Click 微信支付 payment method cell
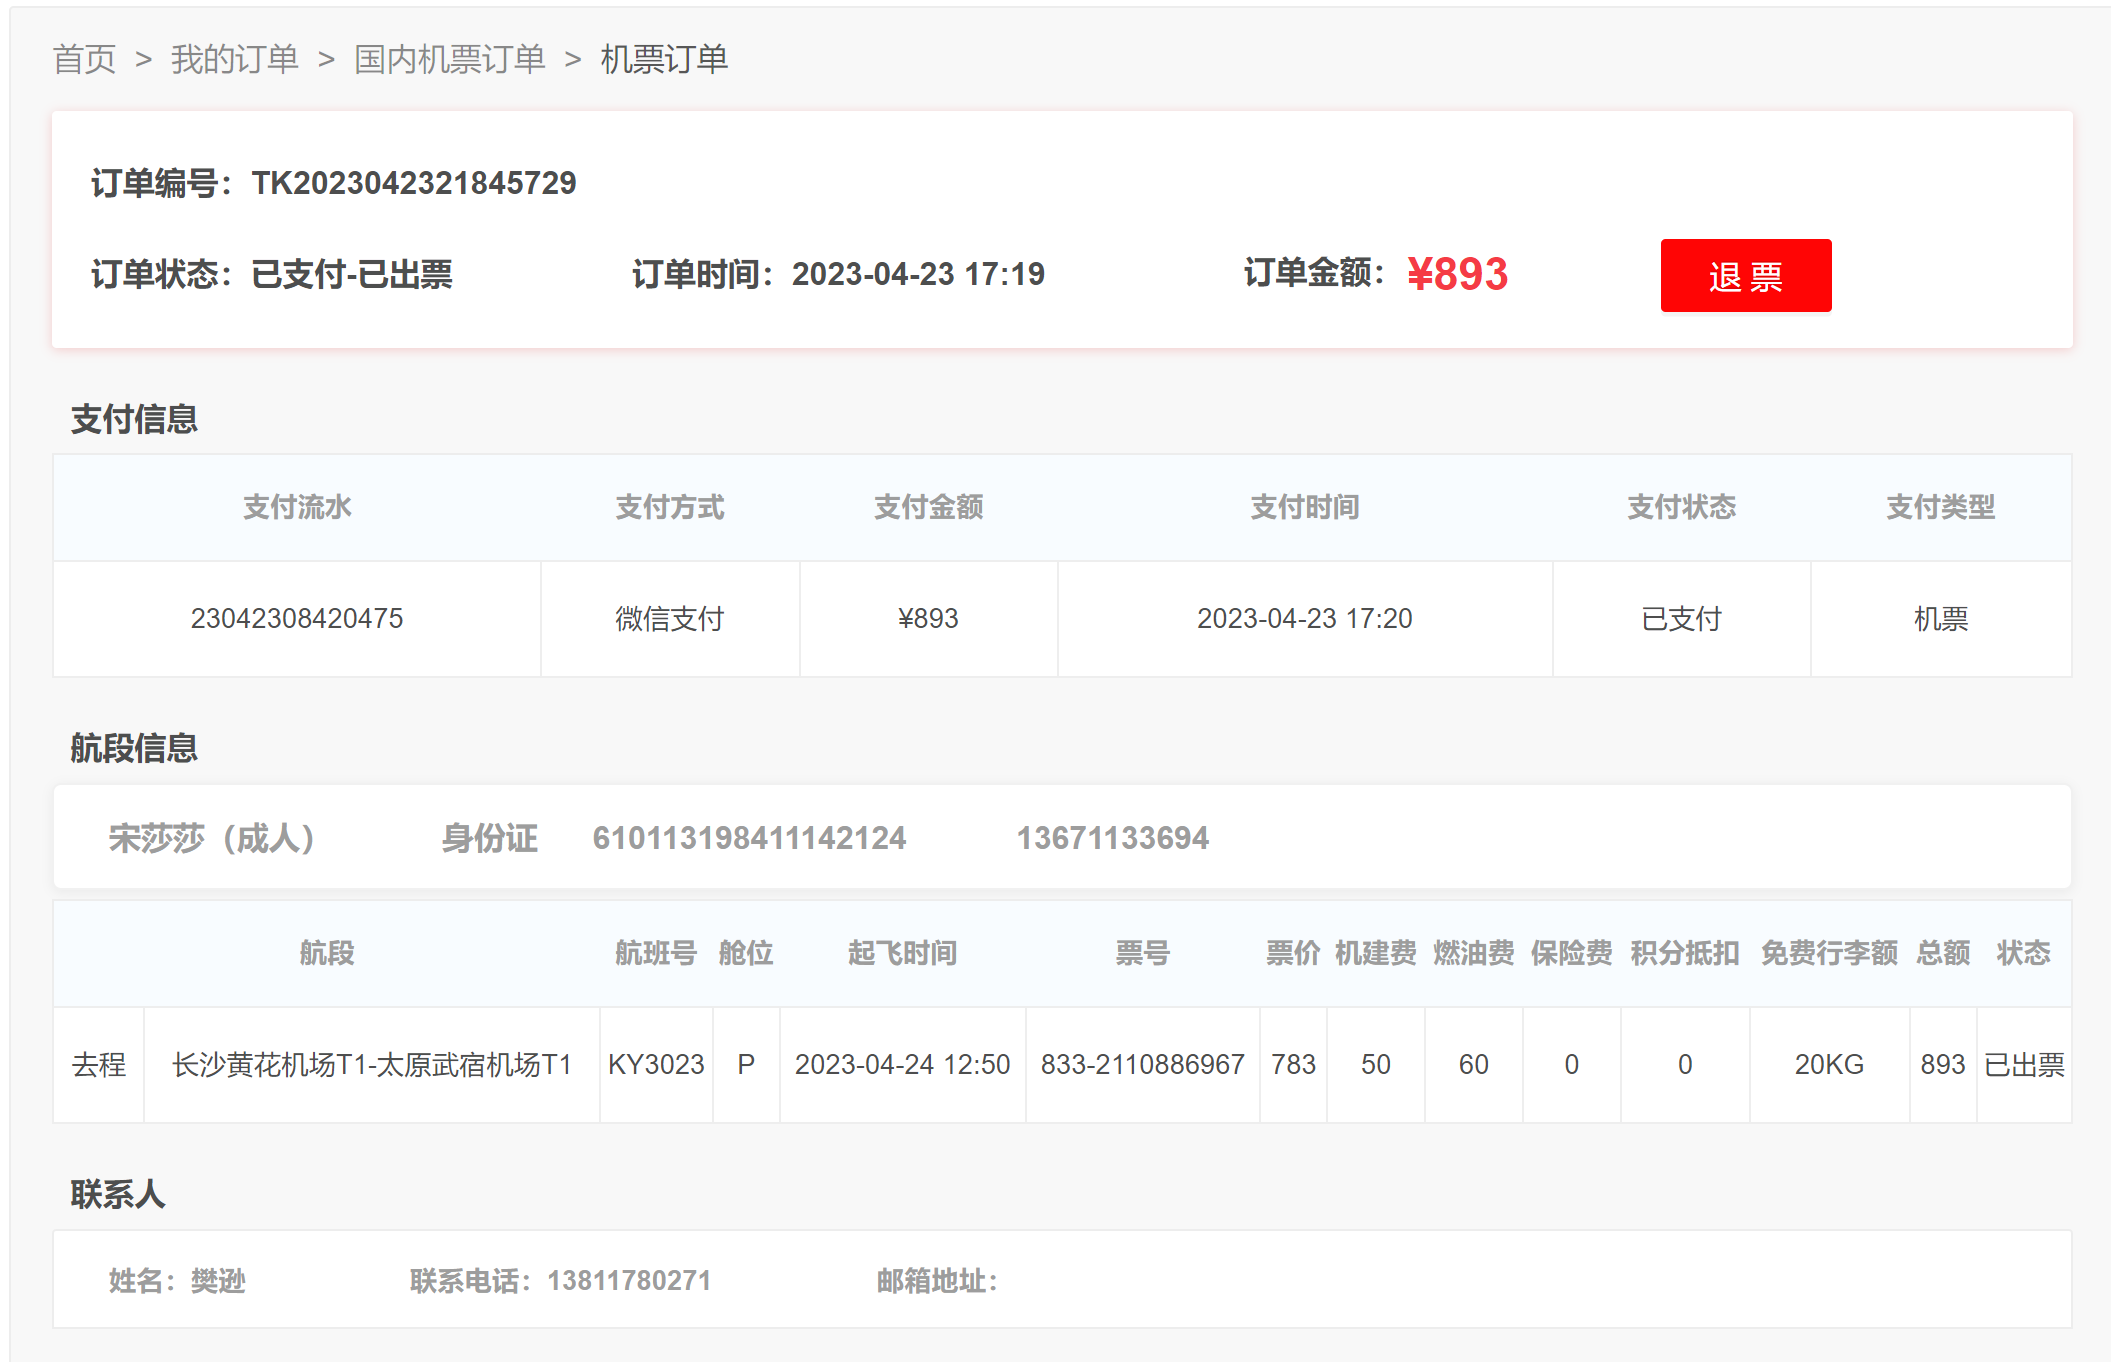This screenshot has height=1362, width=2111. [x=669, y=619]
